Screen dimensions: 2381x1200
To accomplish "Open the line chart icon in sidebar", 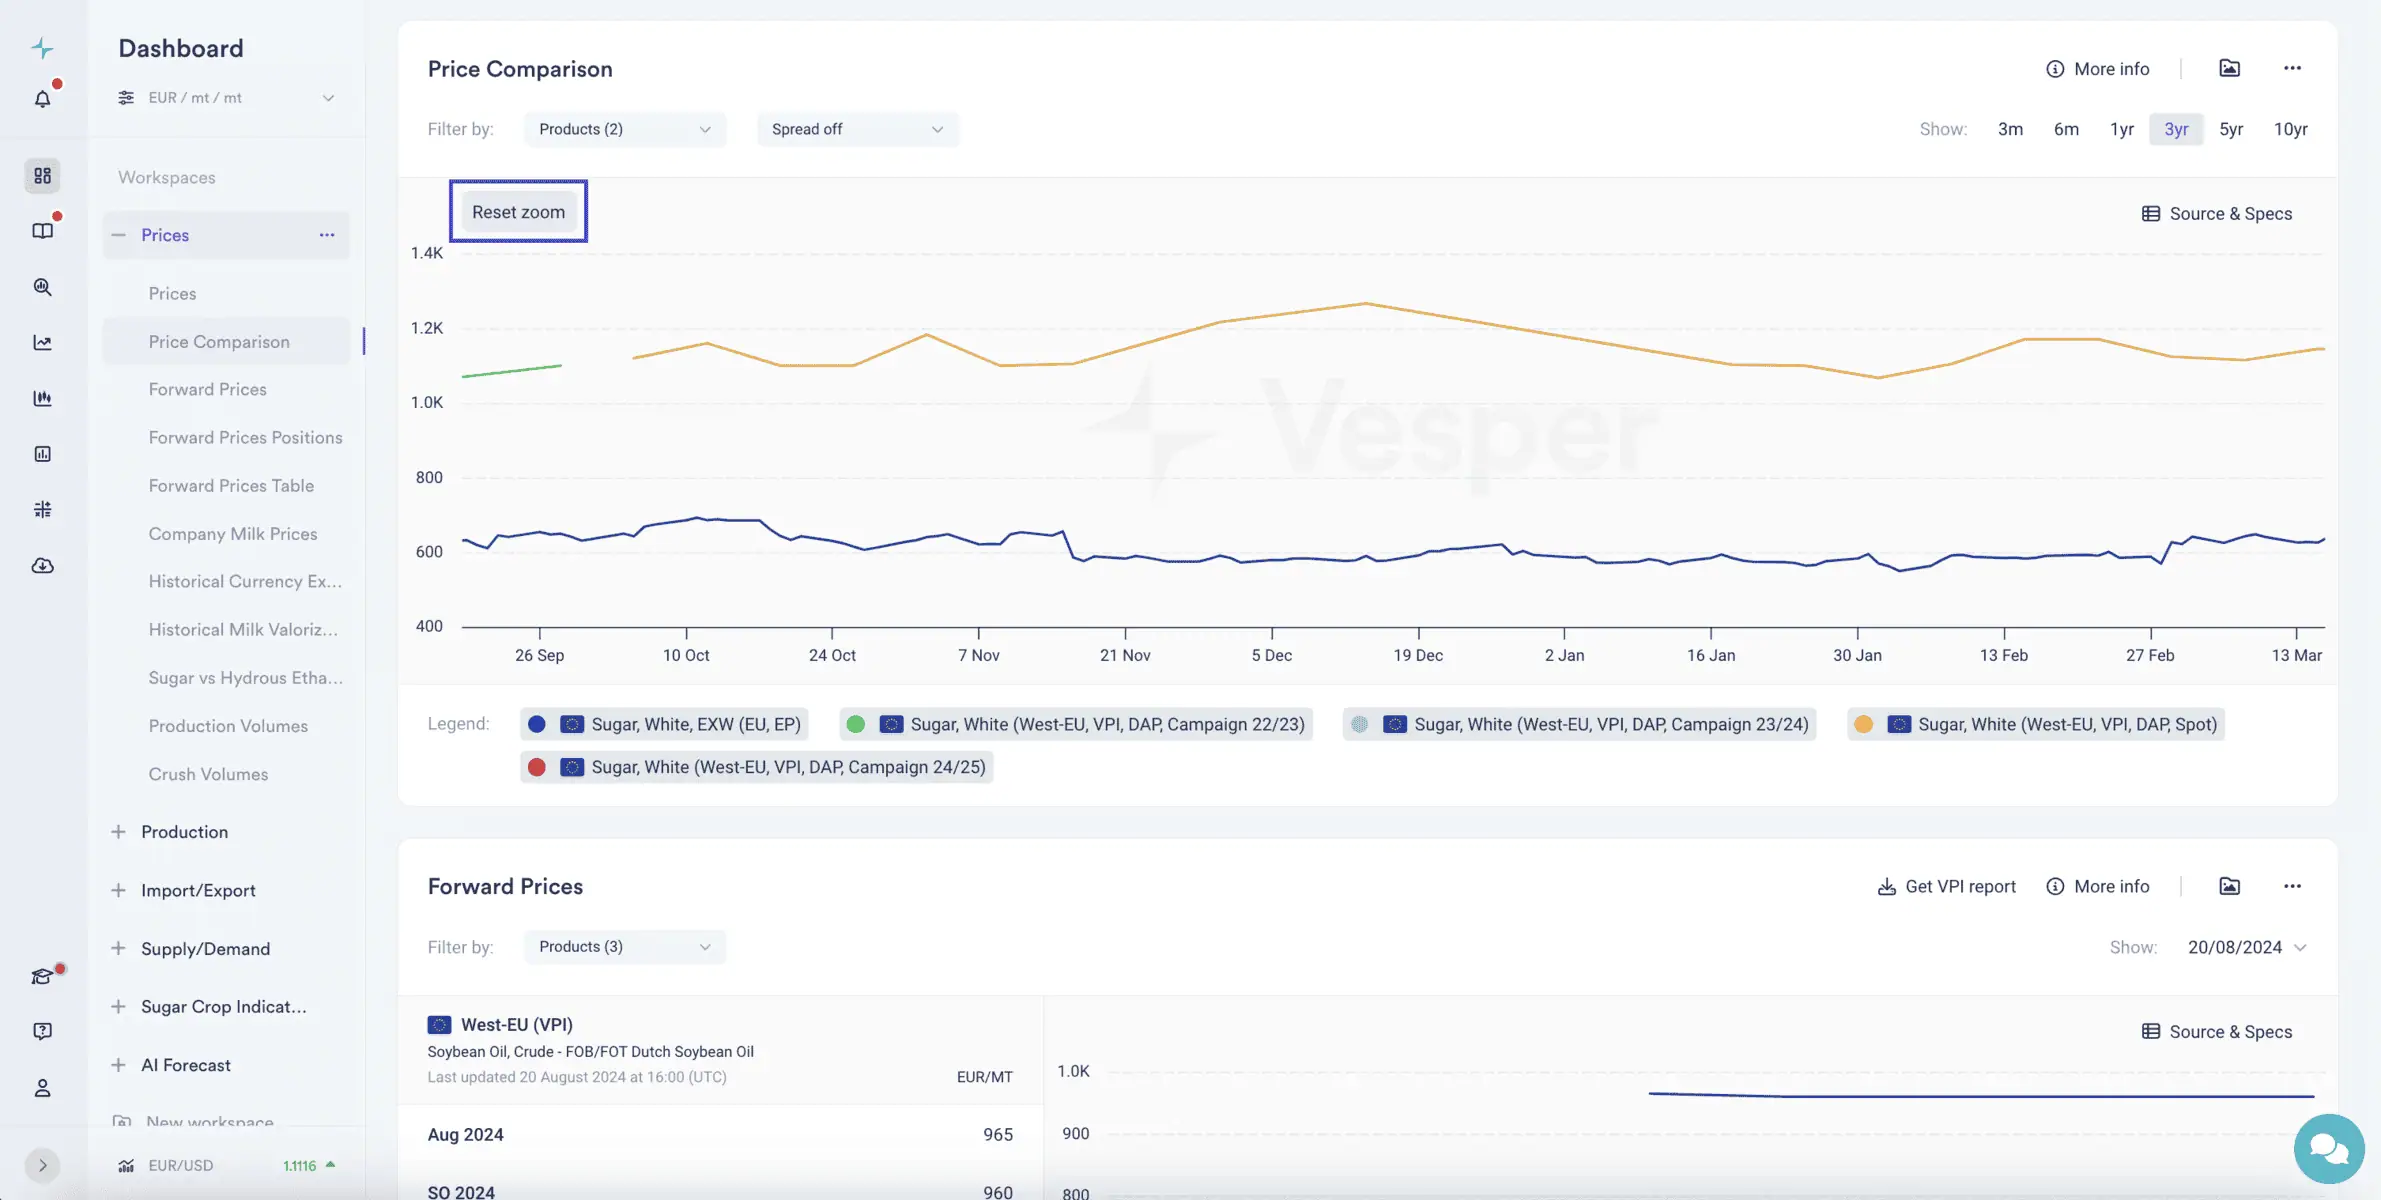I will tap(42, 343).
